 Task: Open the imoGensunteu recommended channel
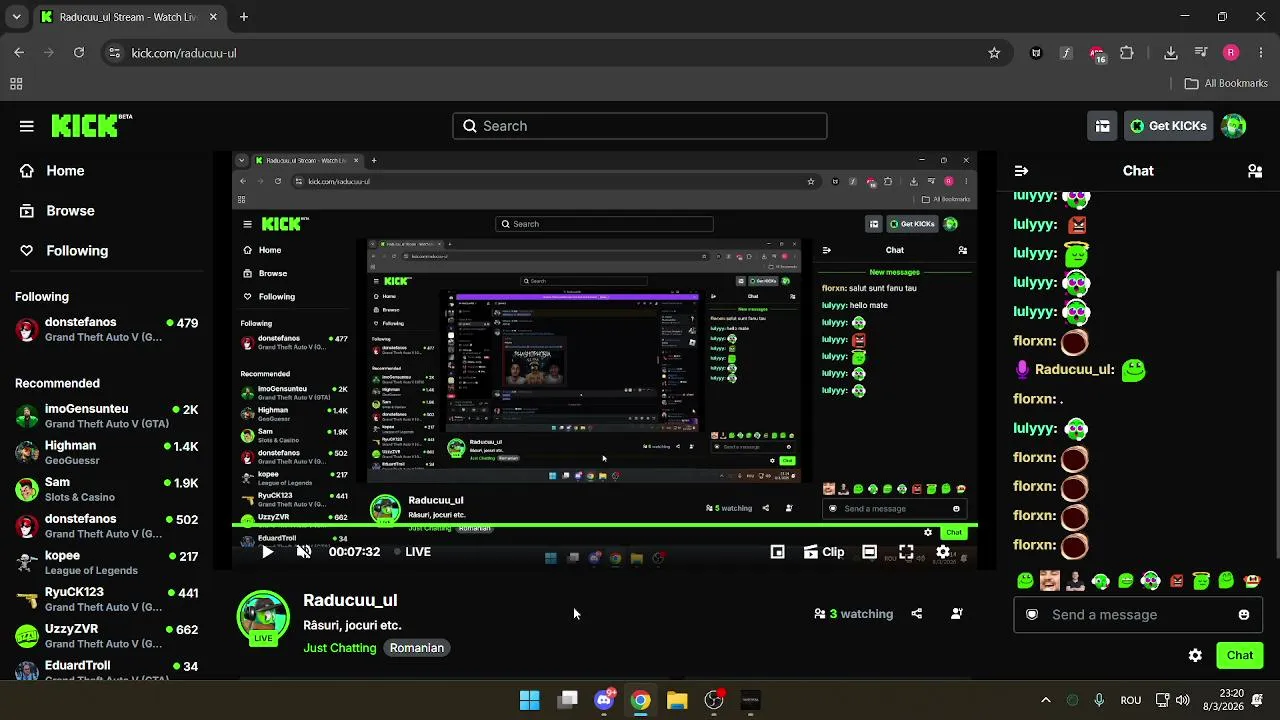[x=107, y=416]
